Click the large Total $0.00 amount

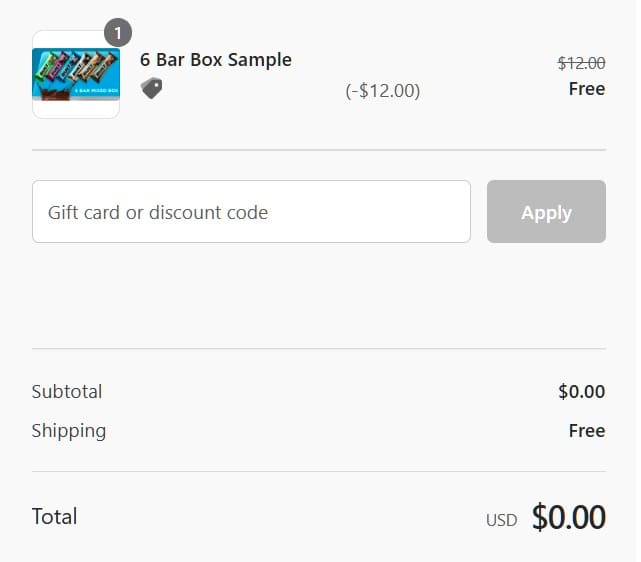[x=568, y=517]
